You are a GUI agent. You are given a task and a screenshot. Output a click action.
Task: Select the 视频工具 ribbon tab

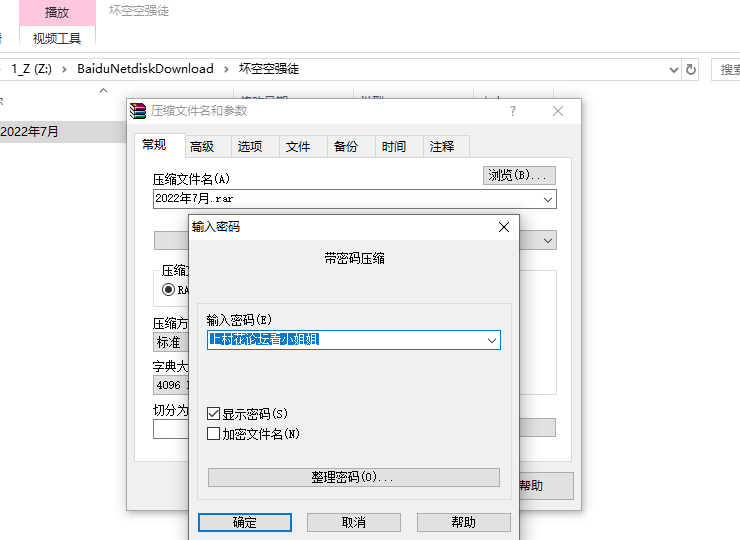(57, 38)
